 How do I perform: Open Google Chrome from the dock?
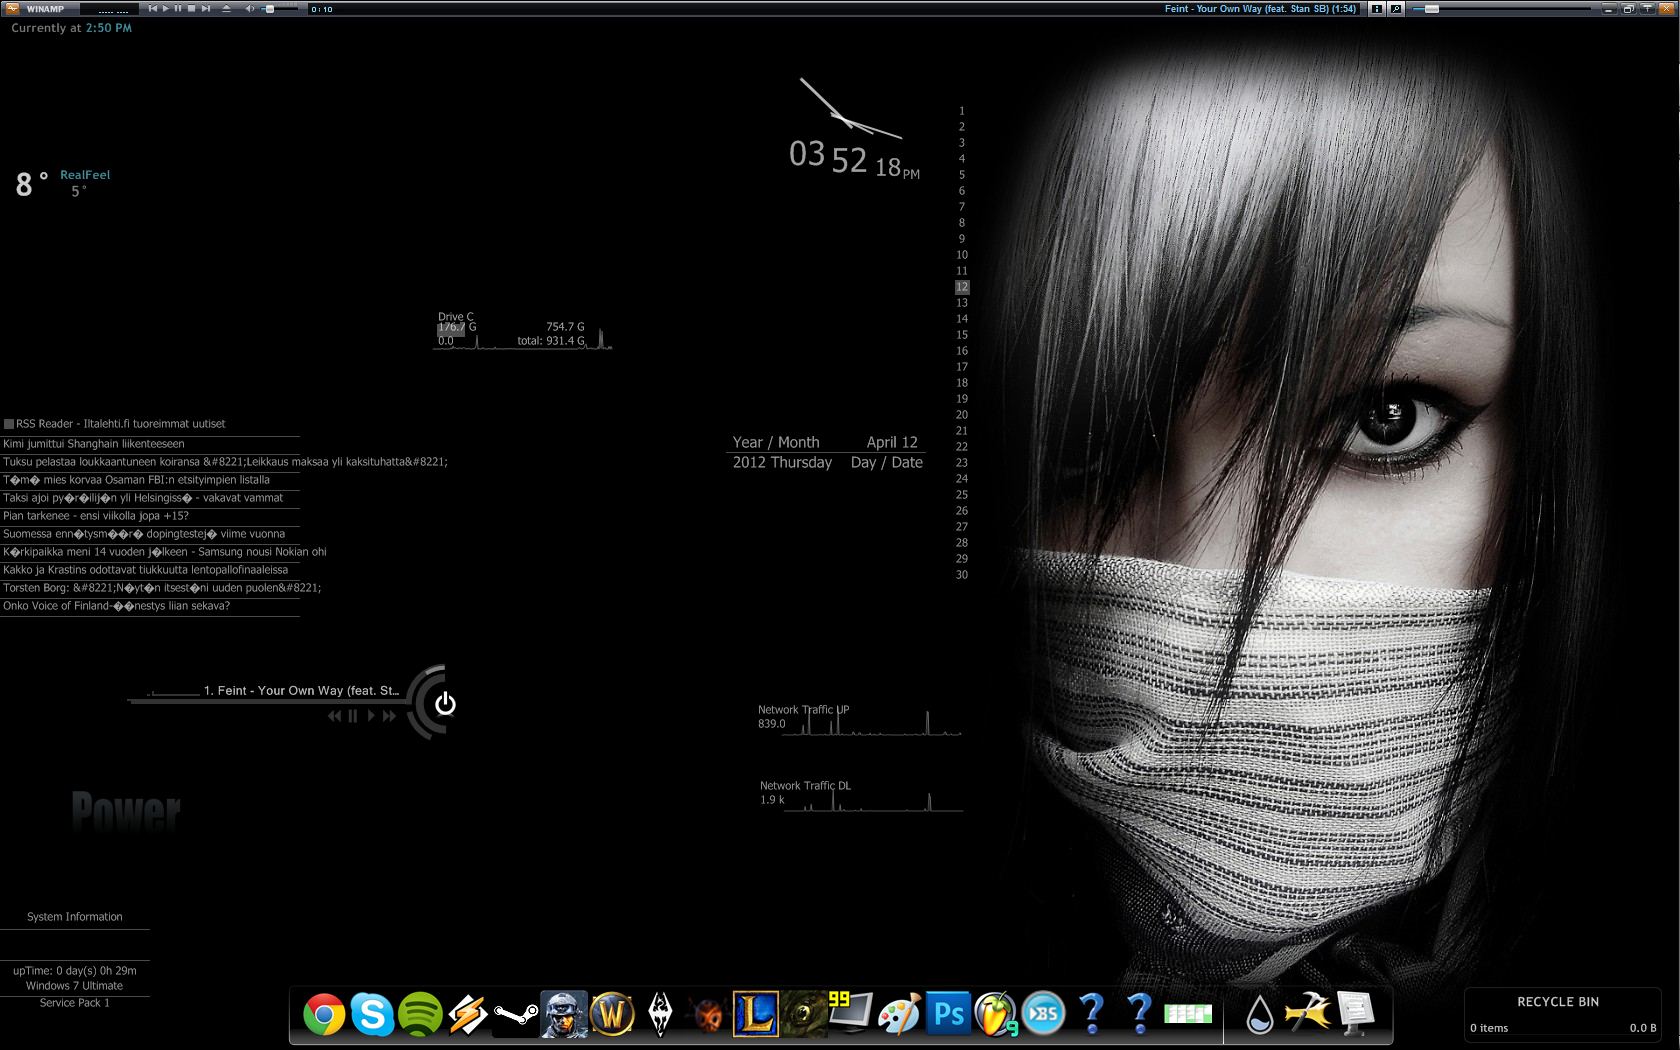pyautogui.click(x=324, y=1015)
